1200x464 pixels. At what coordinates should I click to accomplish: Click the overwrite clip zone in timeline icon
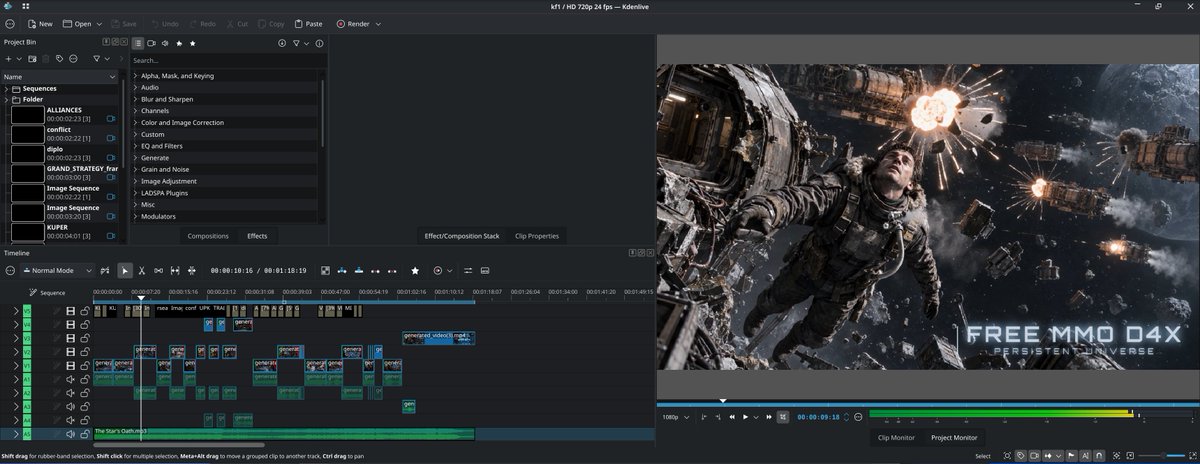tap(358, 270)
